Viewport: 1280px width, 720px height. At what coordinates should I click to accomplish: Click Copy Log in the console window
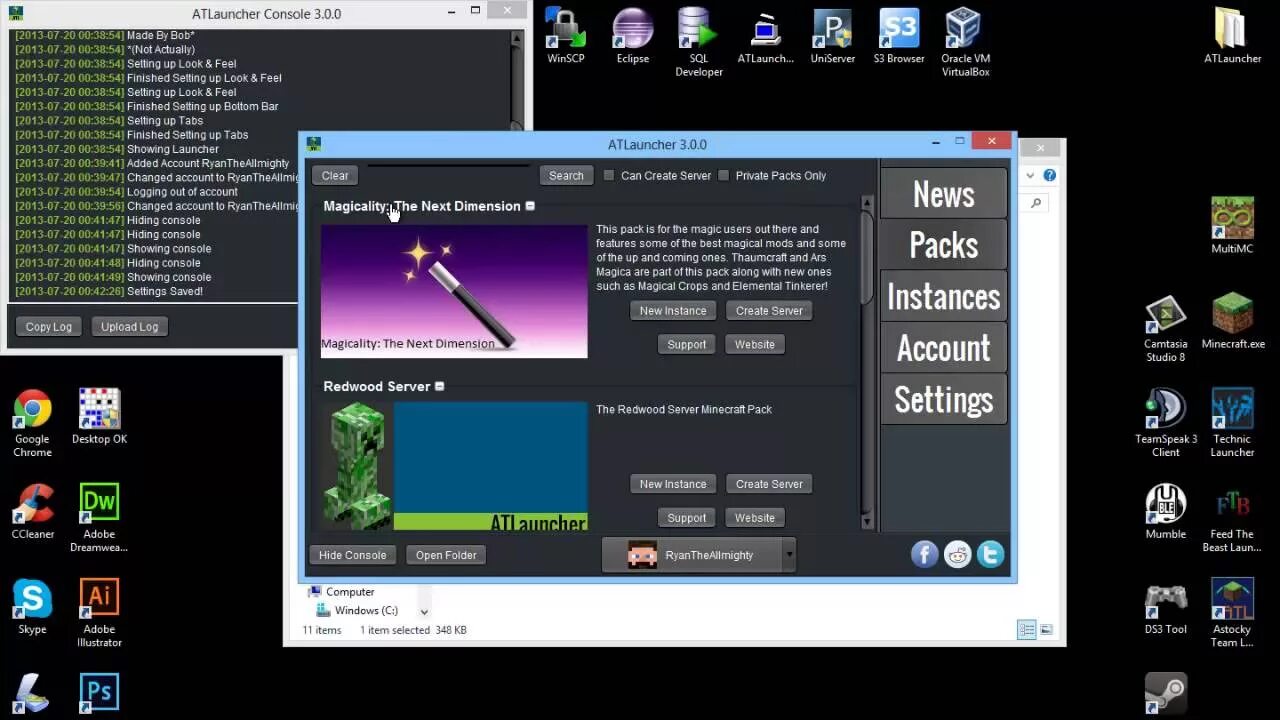[49, 326]
